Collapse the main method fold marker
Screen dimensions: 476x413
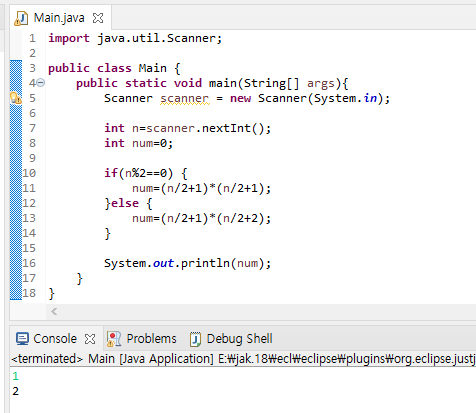click(40, 82)
